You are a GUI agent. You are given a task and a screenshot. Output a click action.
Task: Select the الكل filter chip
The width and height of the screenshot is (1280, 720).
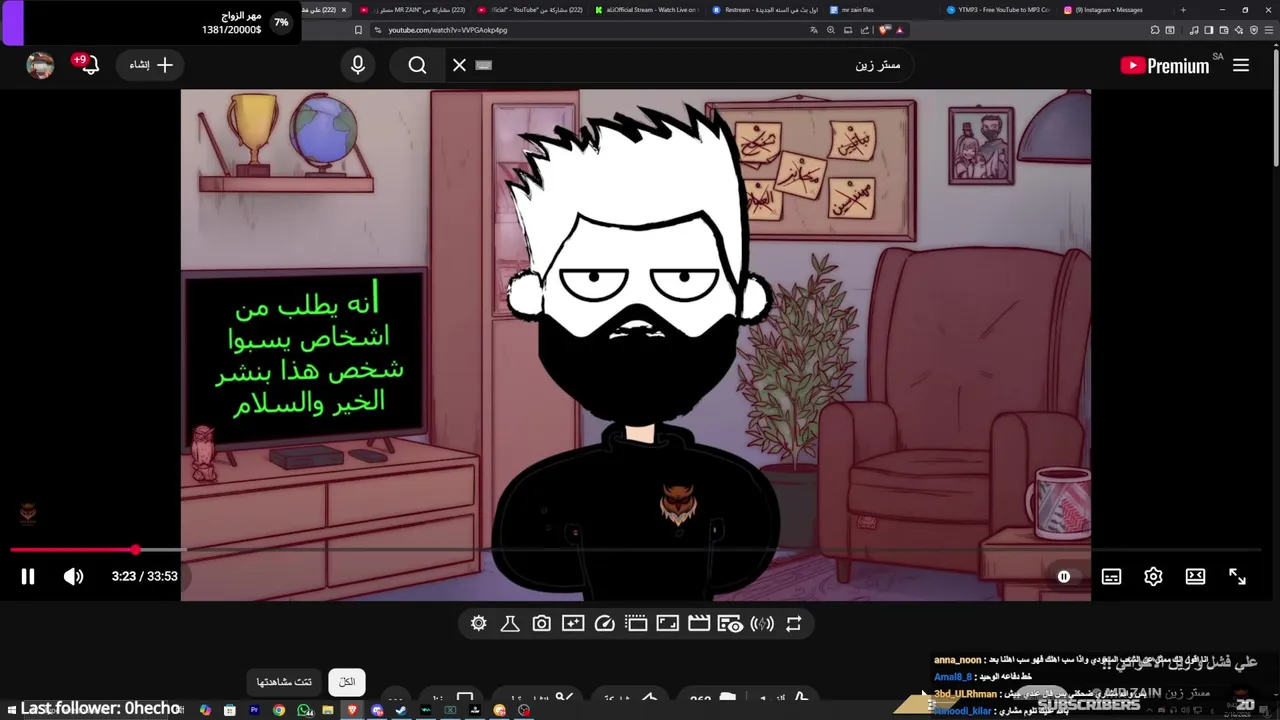pyautogui.click(x=347, y=682)
